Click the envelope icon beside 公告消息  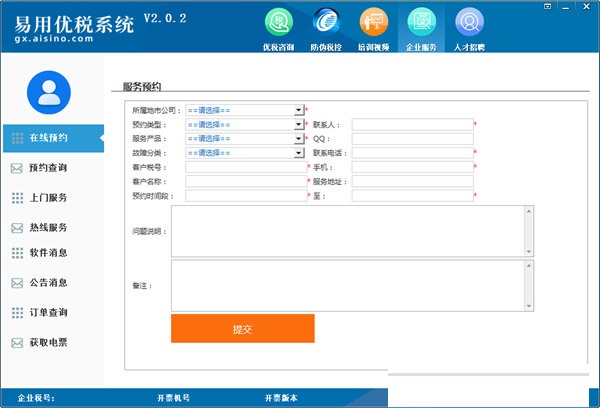point(17,283)
